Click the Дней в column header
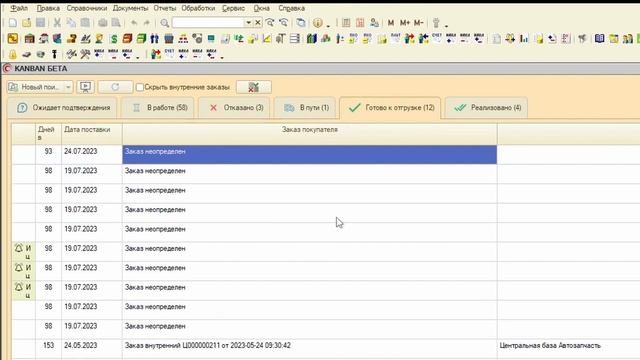 [48, 134]
